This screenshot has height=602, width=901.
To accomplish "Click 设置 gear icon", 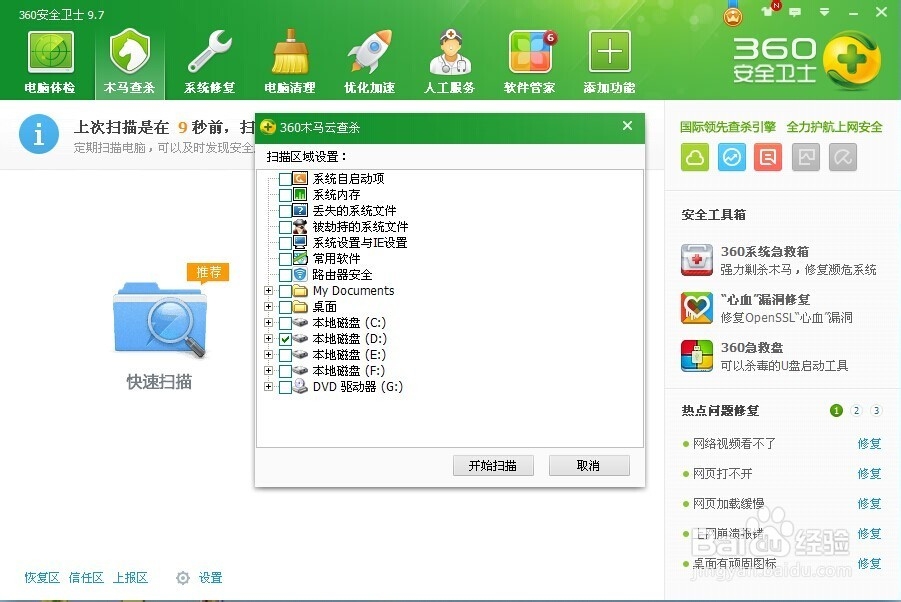I will [183, 578].
